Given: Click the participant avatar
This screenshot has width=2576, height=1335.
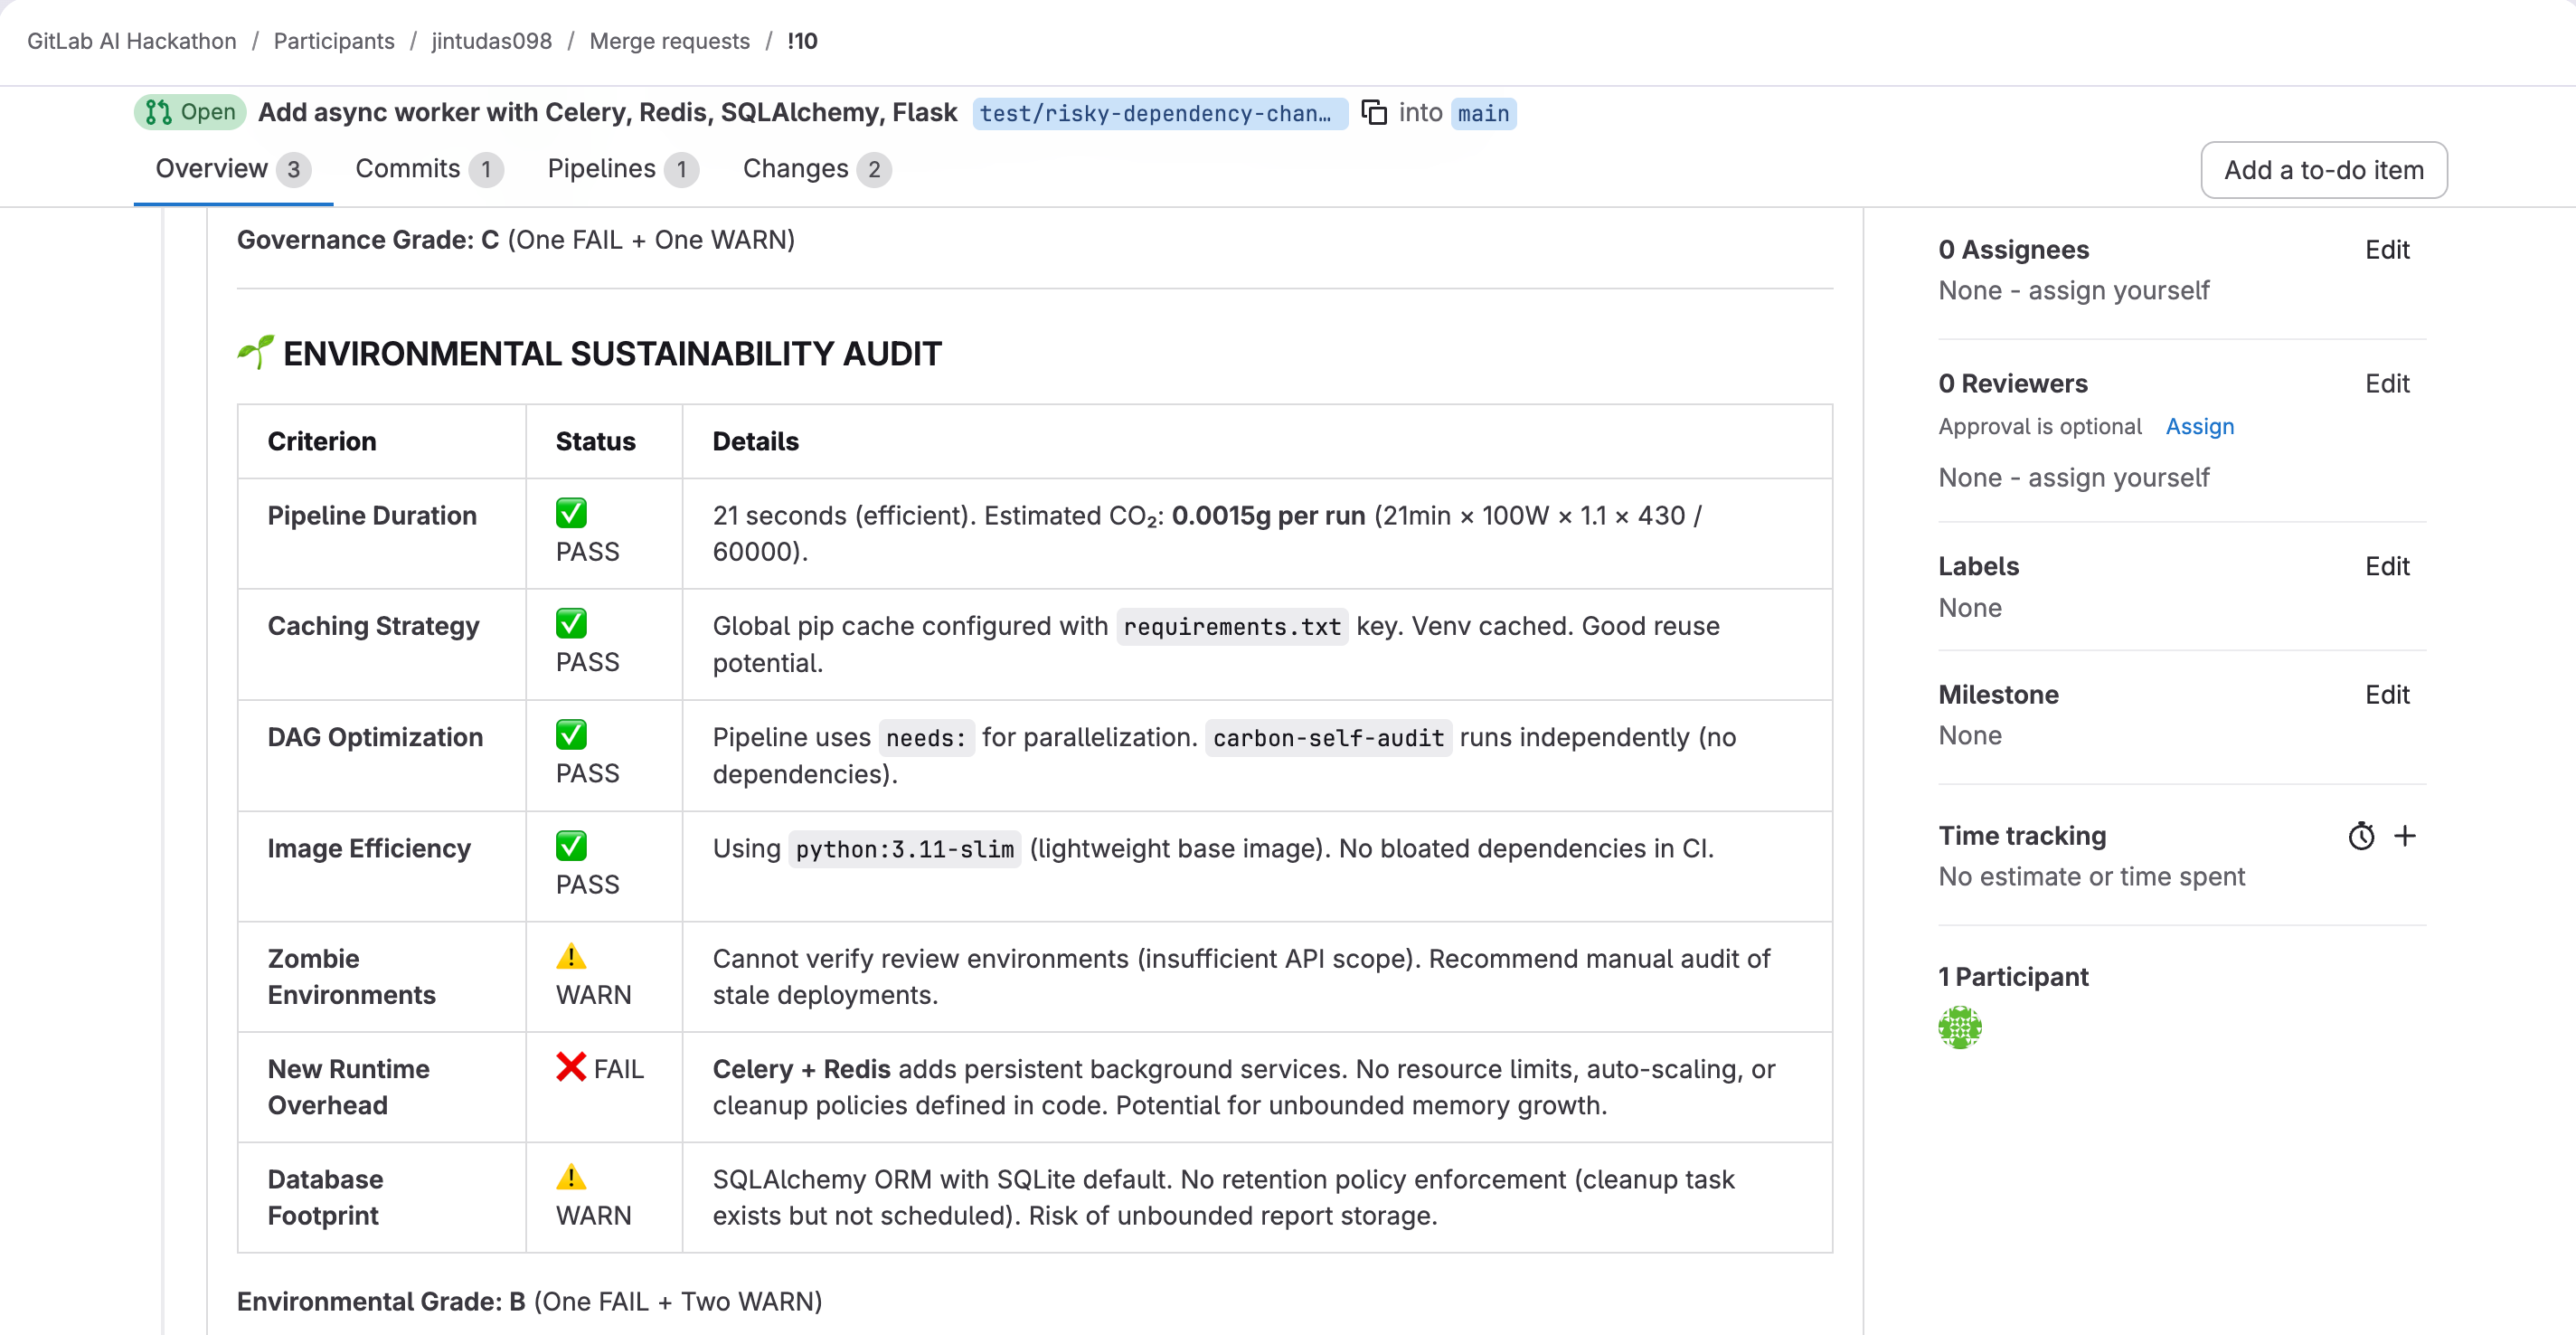Looking at the screenshot, I should (1959, 1027).
